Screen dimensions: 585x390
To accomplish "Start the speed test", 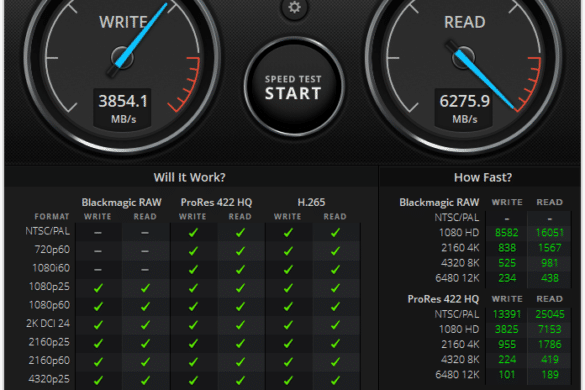I will pyautogui.click(x=294, y=87).
